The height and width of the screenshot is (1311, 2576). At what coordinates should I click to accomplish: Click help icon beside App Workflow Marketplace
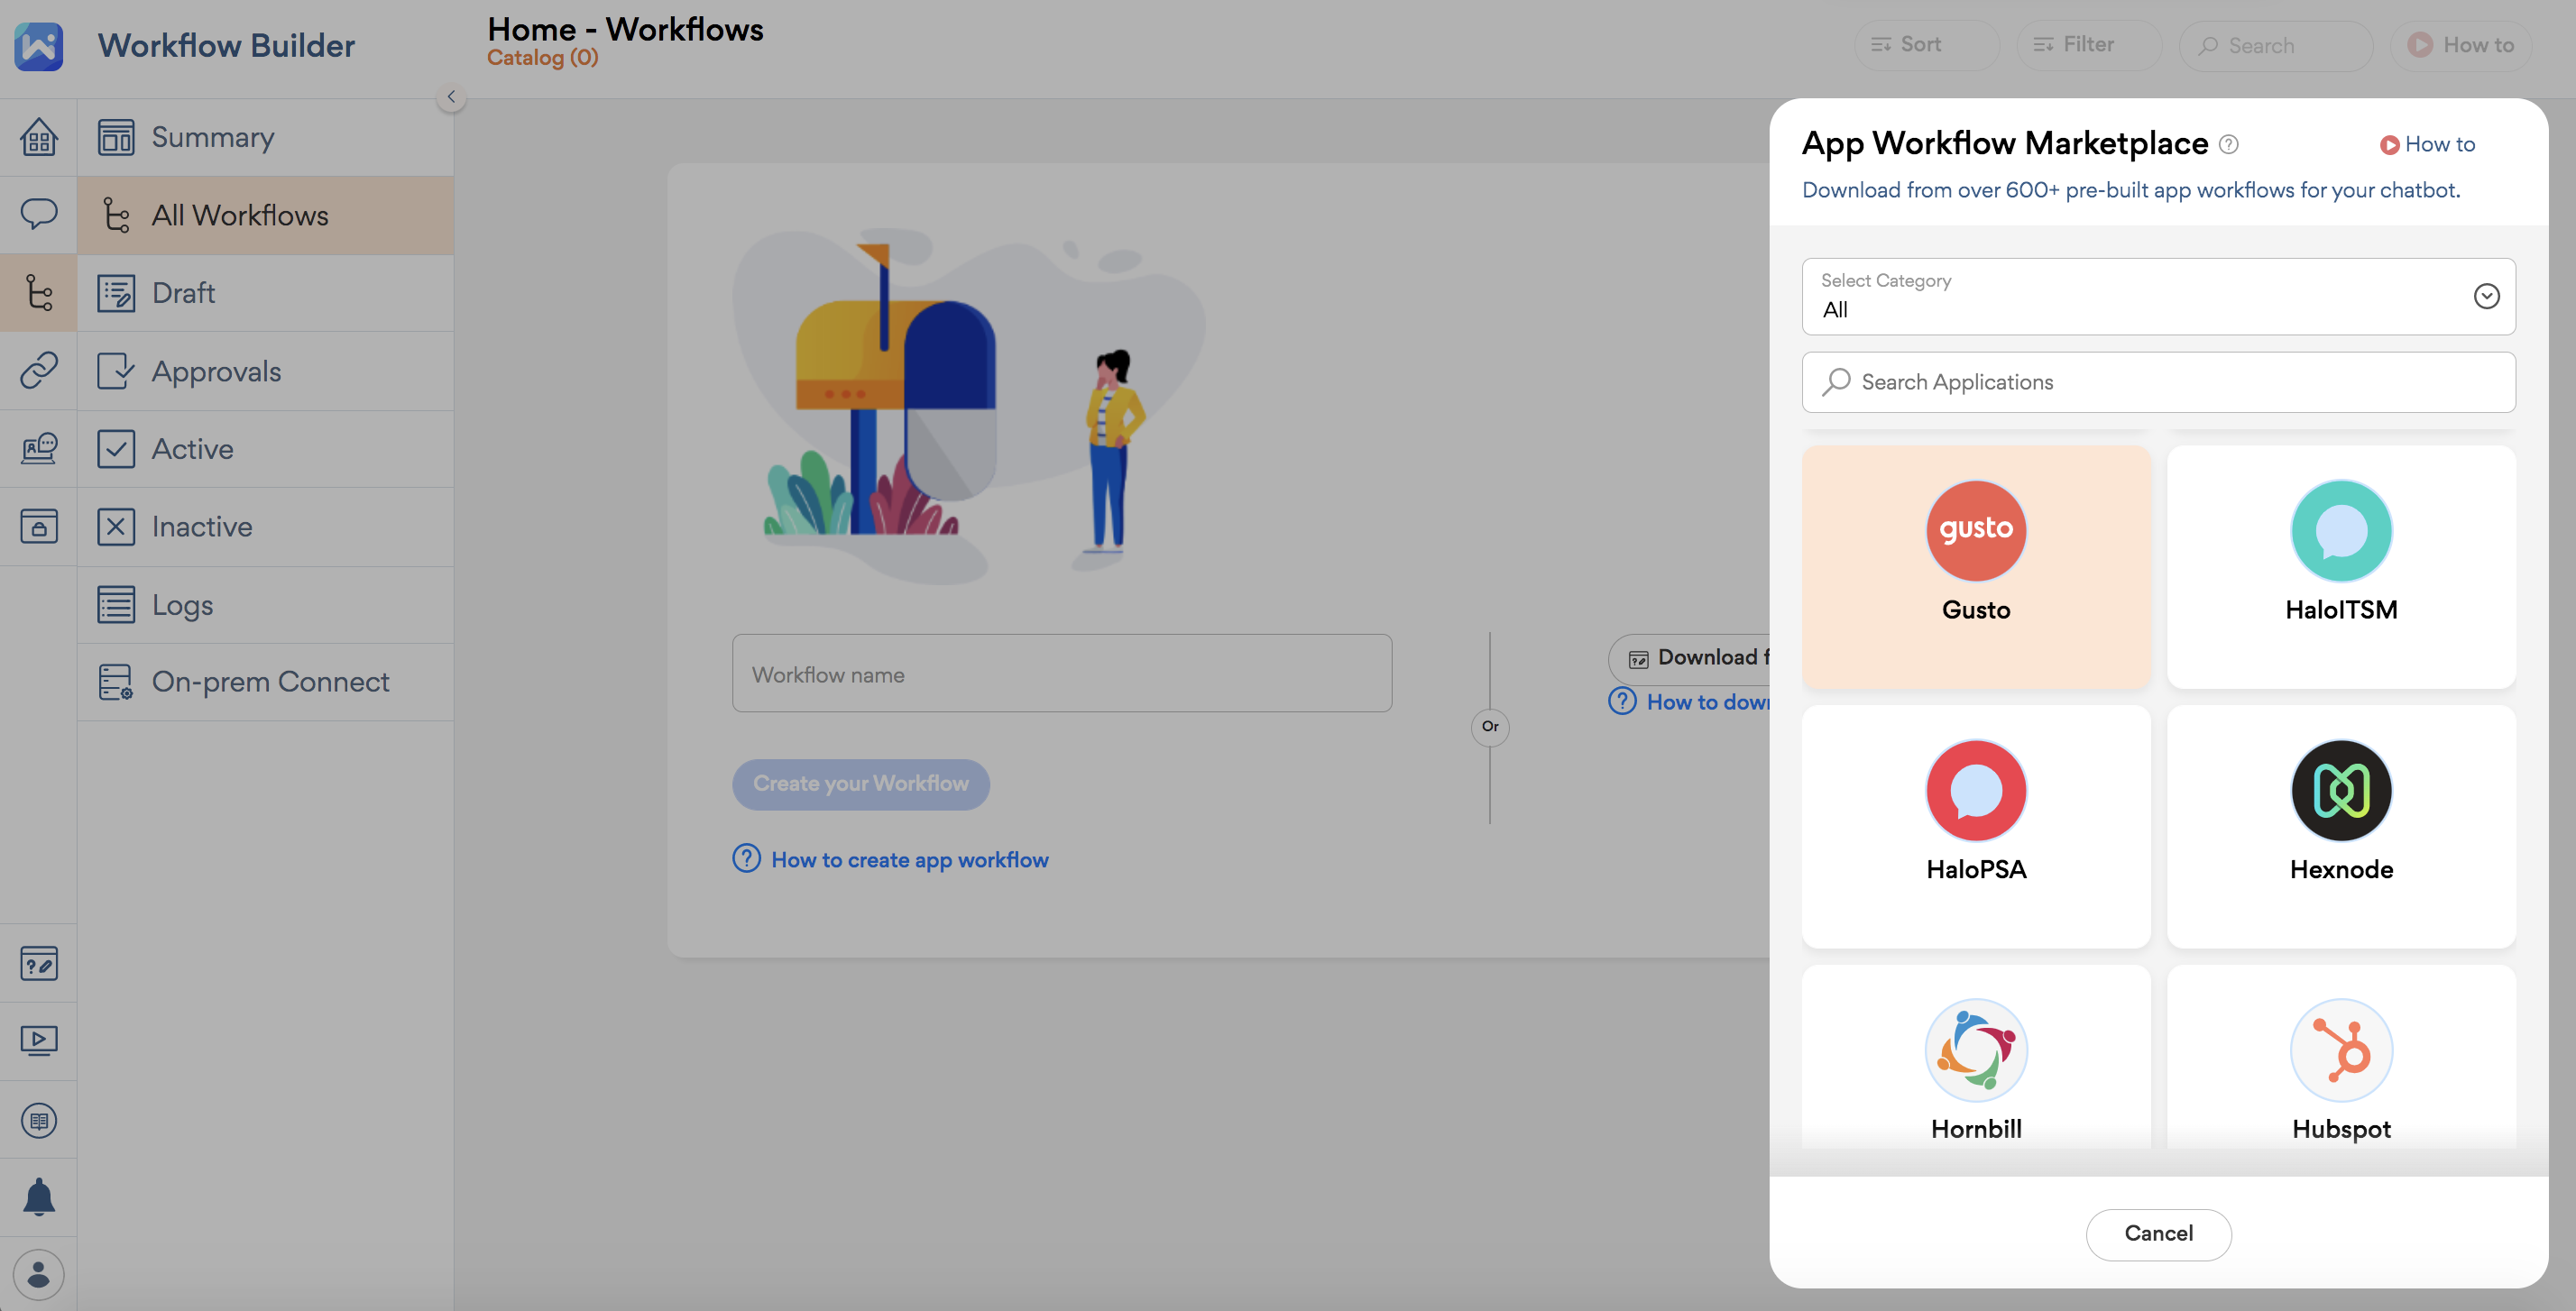pos(2229,144)
